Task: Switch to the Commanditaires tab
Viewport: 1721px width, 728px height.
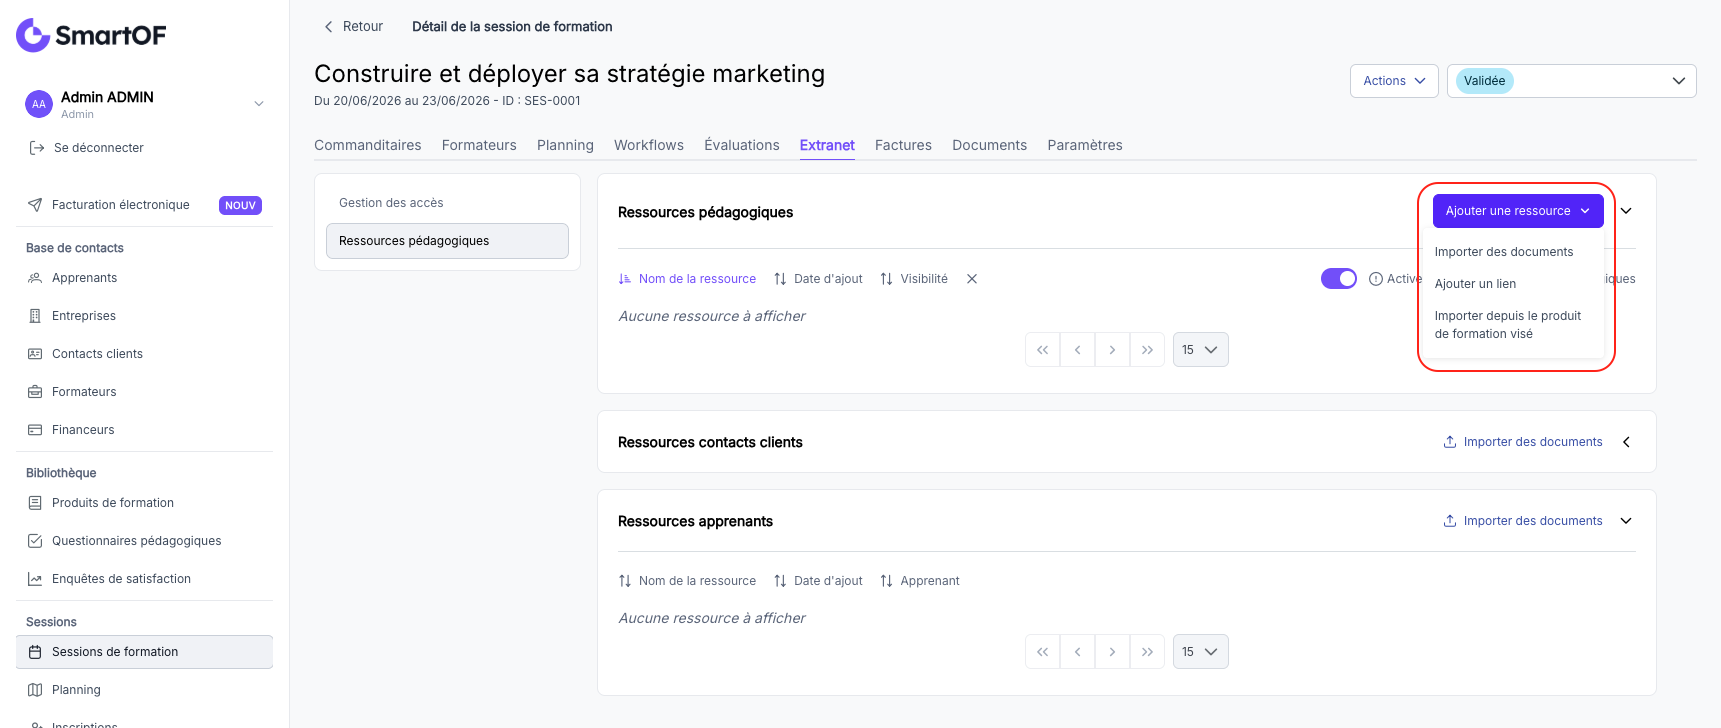Action: point(368,145)
